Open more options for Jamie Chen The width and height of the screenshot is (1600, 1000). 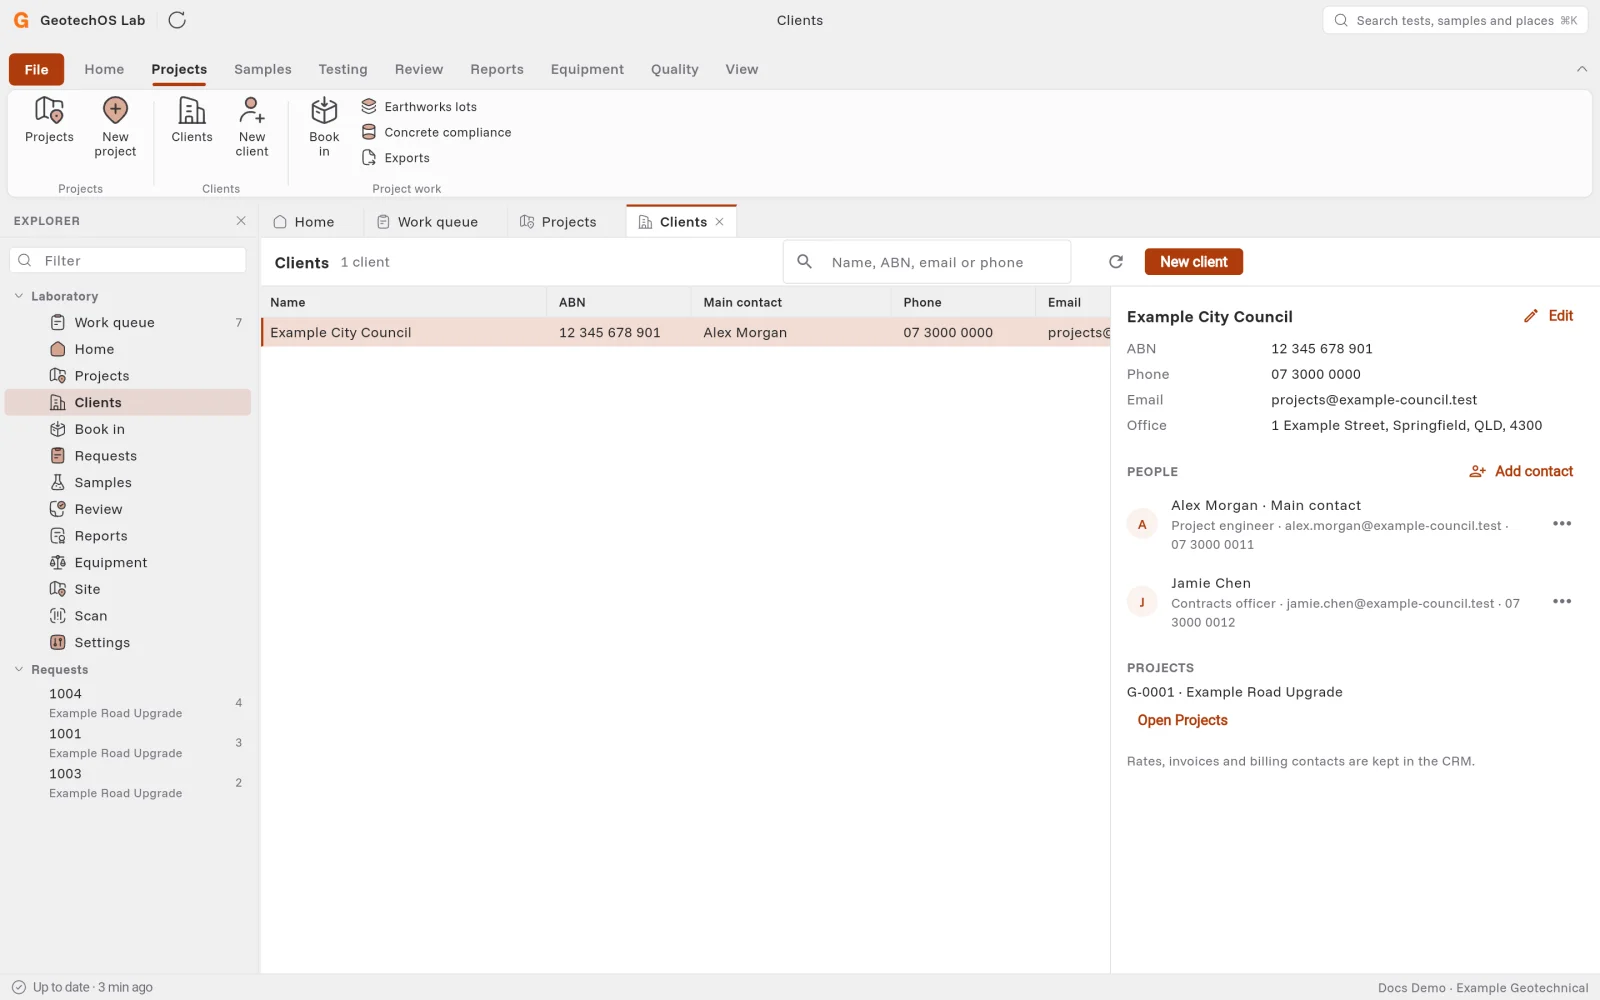[1562, 602]
